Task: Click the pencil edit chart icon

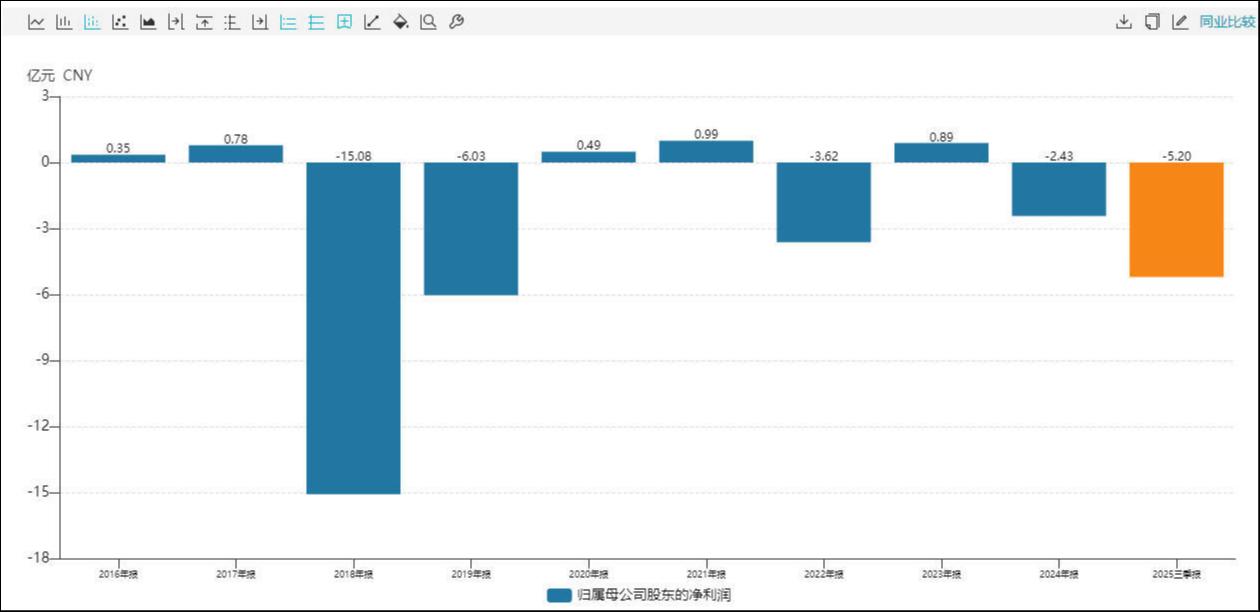Action: (1180, 22)
